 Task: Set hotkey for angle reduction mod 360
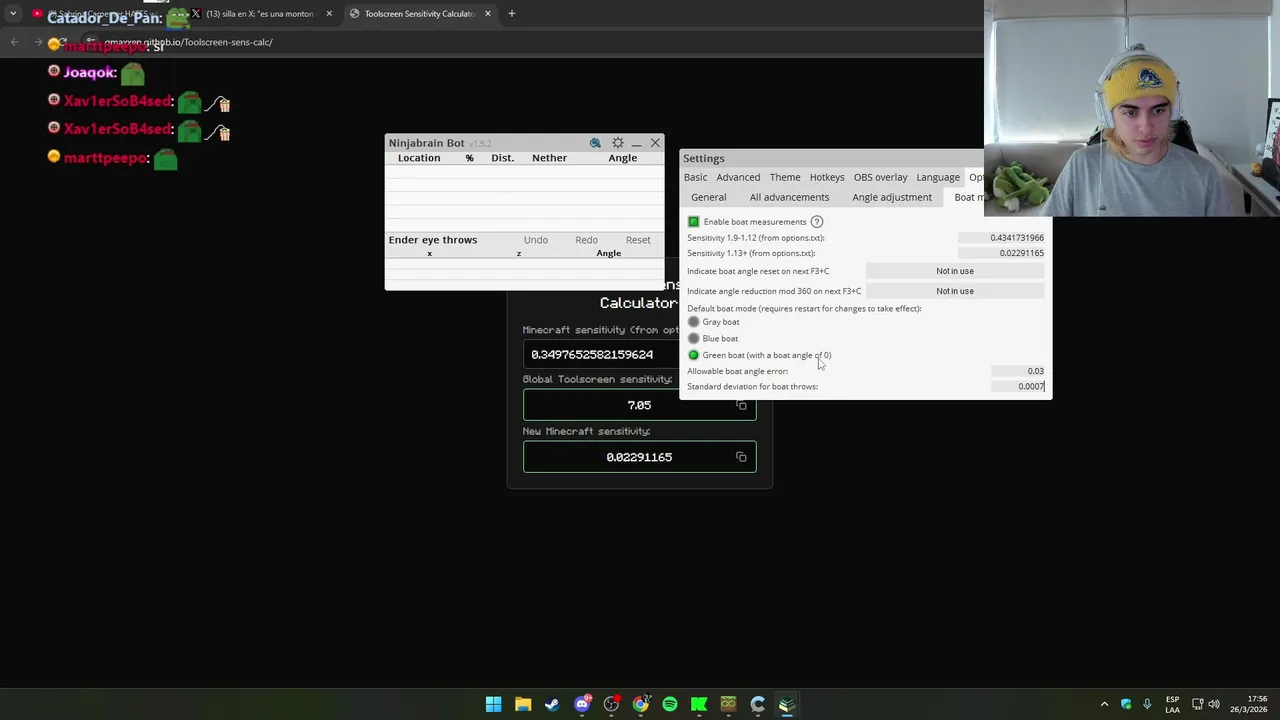[x=955, y=291]
